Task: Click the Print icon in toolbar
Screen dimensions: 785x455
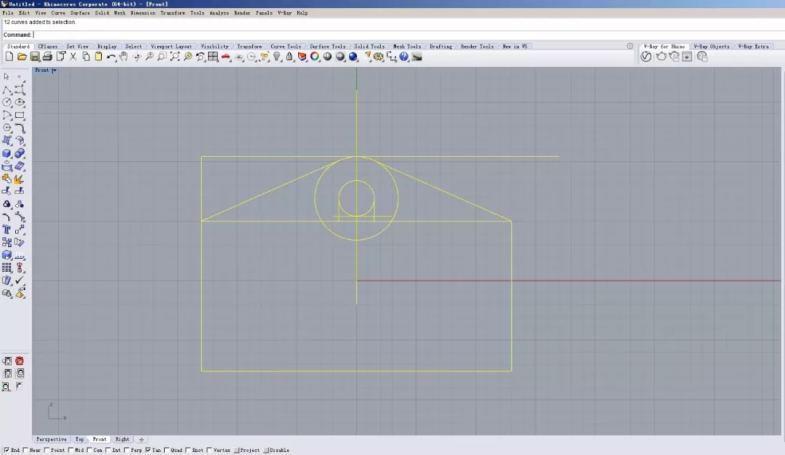Action: point(47,57)
